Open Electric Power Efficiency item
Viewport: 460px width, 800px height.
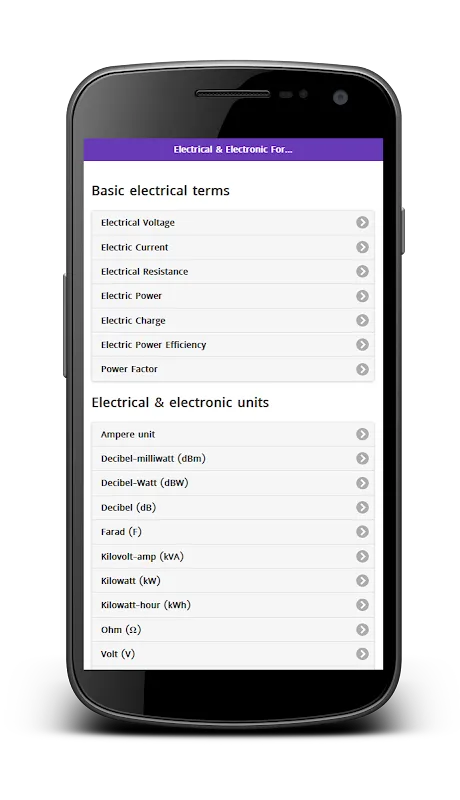(233, 345)
